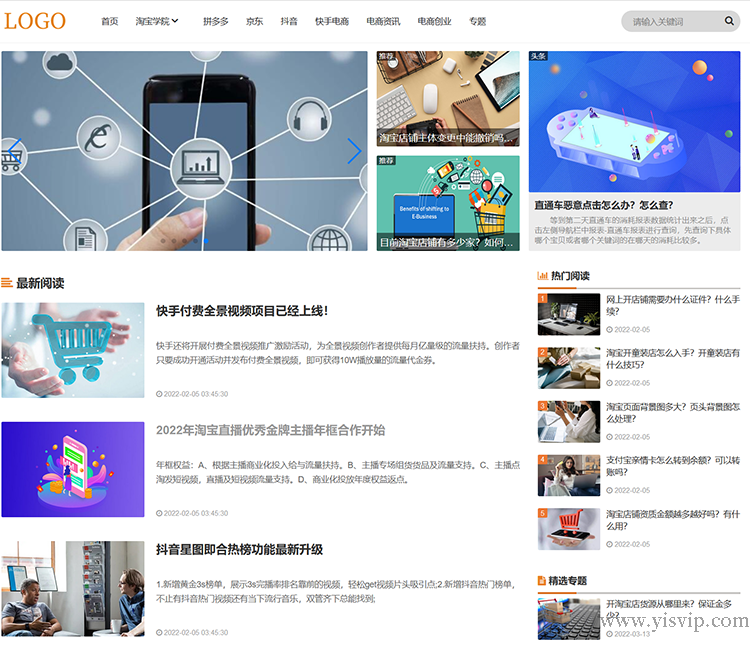Open 抖音星图即合热榜功能最新升级 headline

(x=239, y=549)
